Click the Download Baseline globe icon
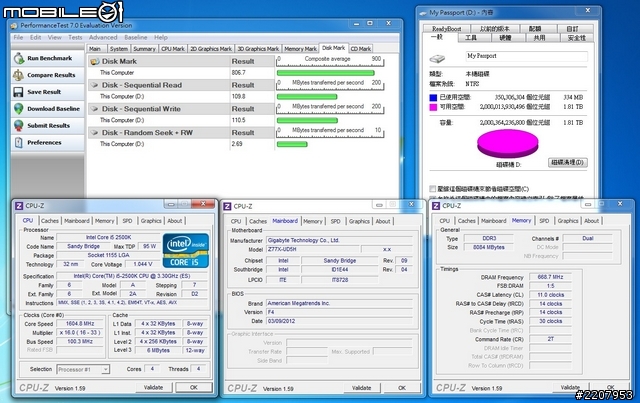 point(18,109)
